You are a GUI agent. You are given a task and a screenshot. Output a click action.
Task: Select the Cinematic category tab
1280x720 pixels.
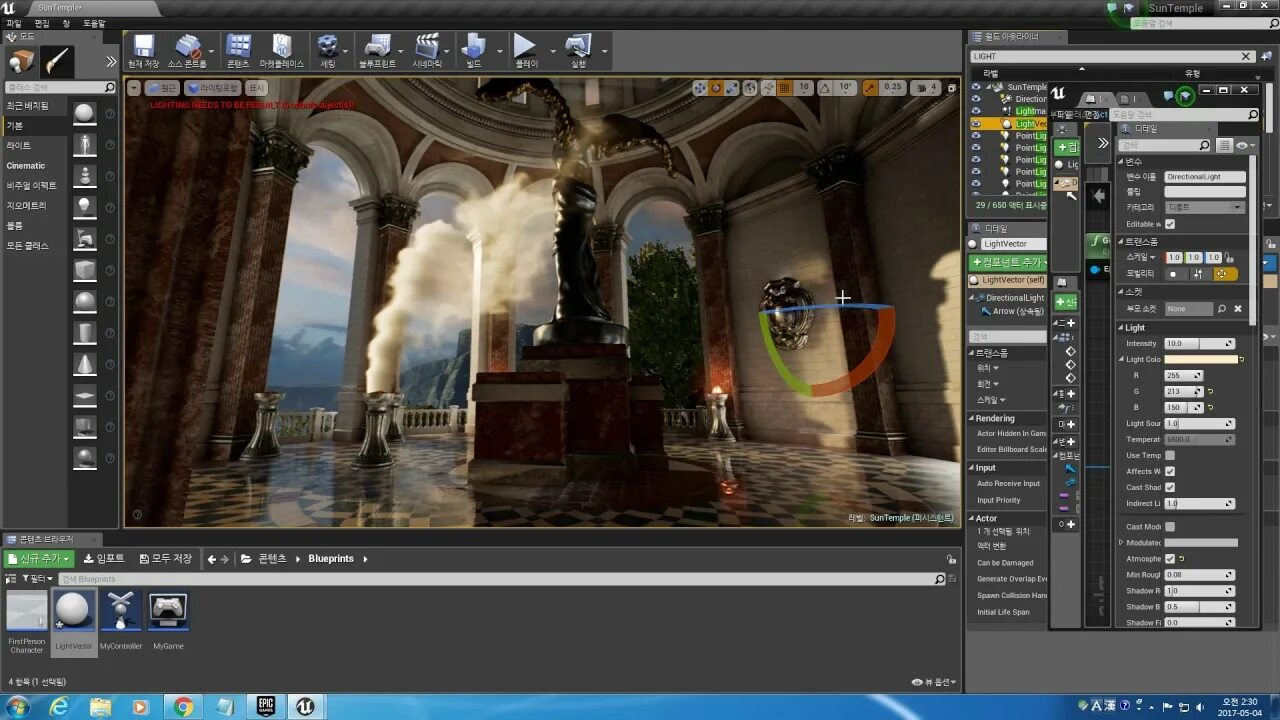click(27, 166)
